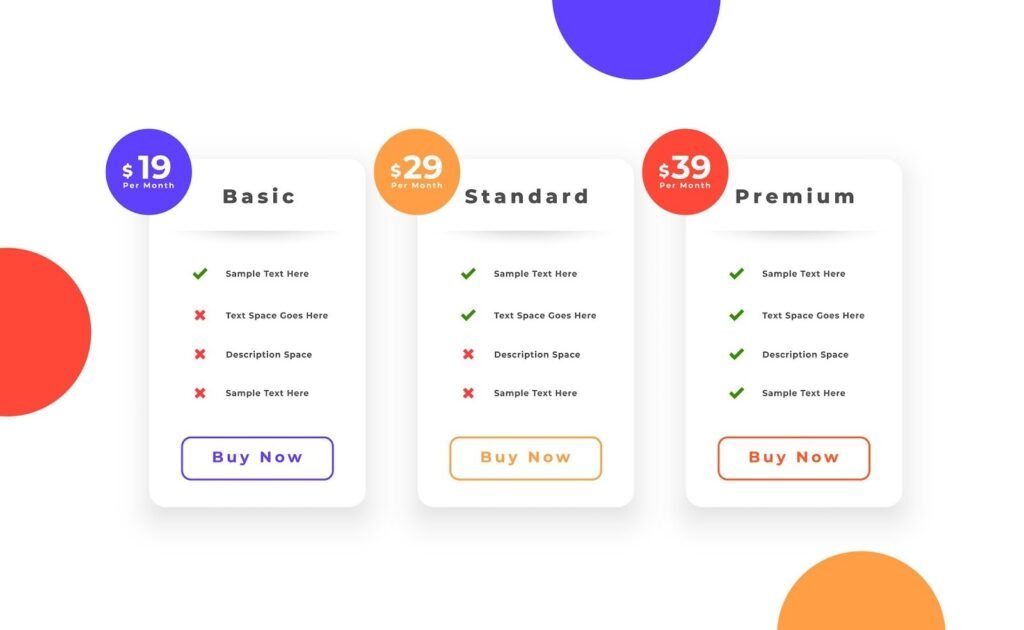
Task: Click Standard's red X beside Description Space
Action: [x=468, y=354]
